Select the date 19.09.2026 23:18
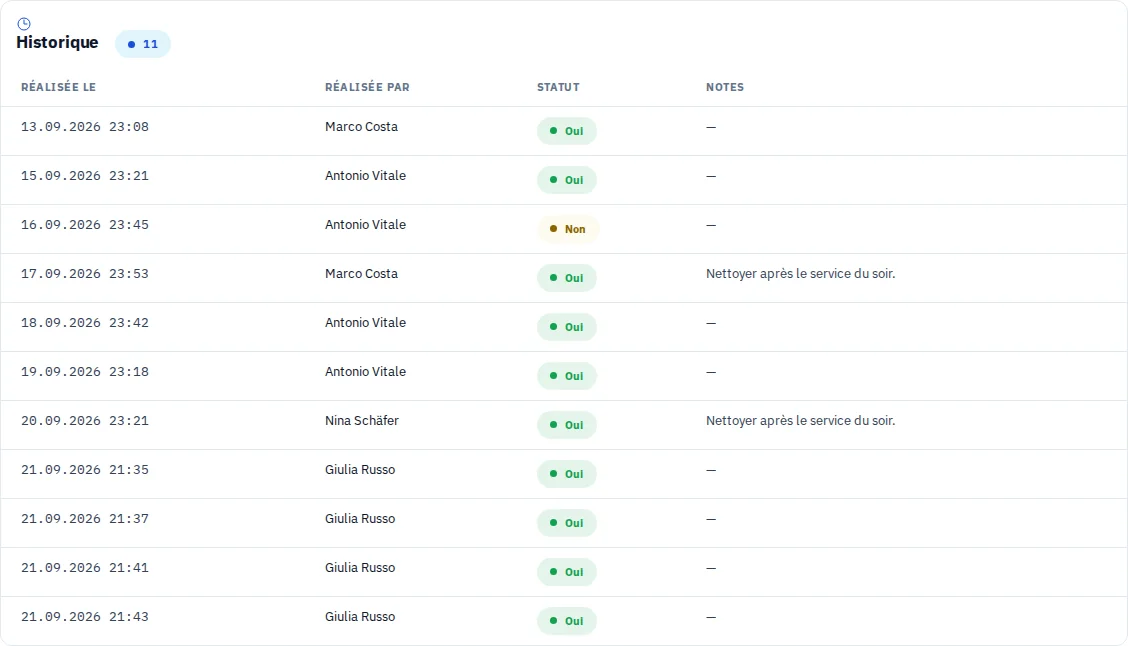Image resolution: width=1128 pixels, height=646 pixels. pyautogui.click(x=85, y=371)
